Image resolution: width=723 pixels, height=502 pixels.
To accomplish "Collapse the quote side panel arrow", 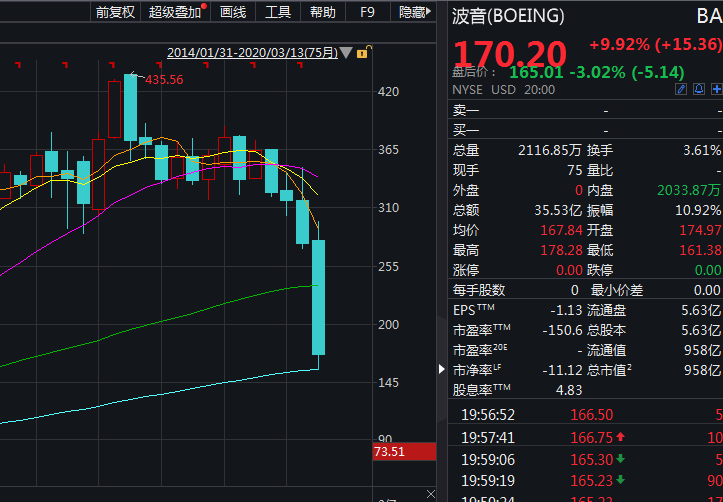I will point(442,369).
